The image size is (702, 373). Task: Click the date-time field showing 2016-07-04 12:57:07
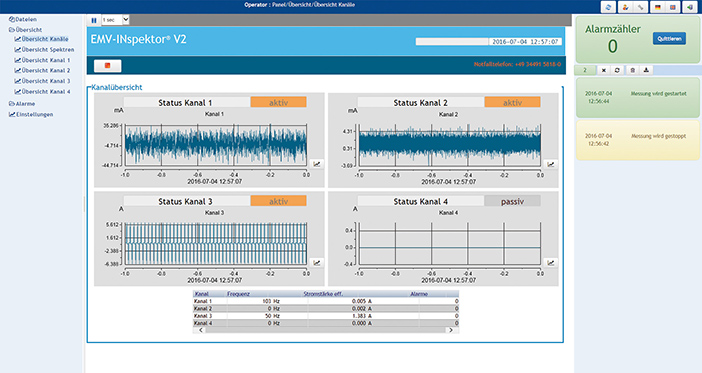(525, 42)
